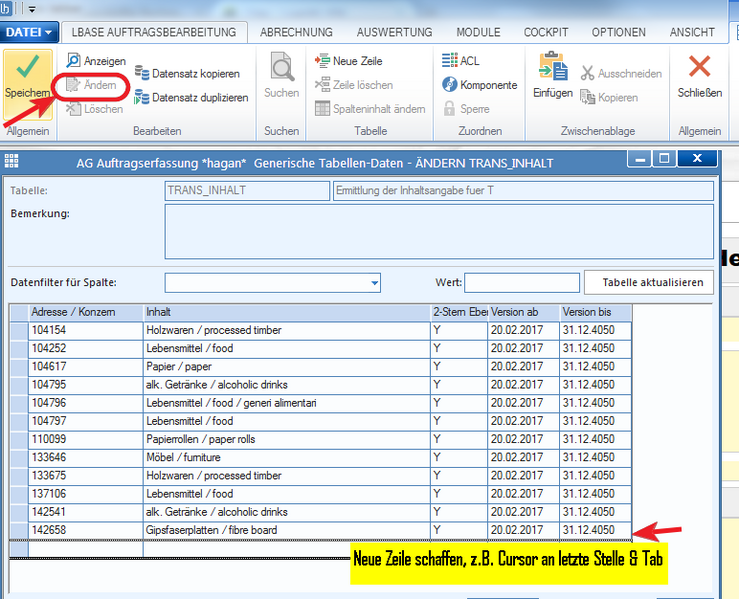The image size is (739, 599).
Task: Click the empty Adresse cell in new row
Action: click(x=86, y=549)
